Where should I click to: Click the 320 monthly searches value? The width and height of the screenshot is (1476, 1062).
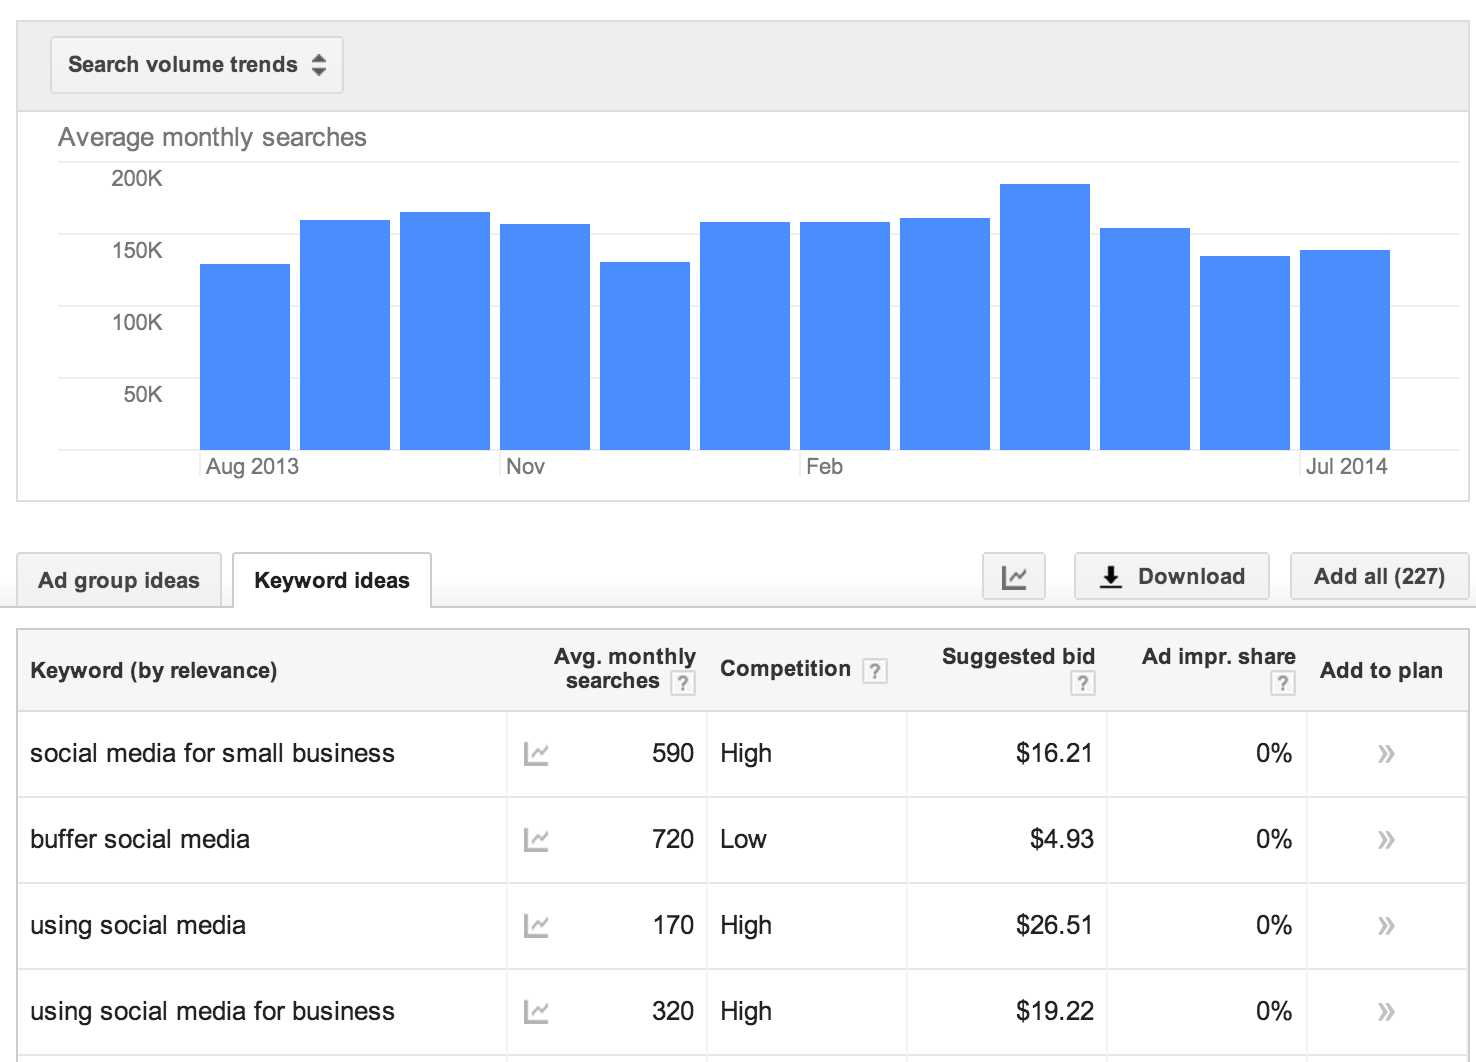tap(672, 1011)
